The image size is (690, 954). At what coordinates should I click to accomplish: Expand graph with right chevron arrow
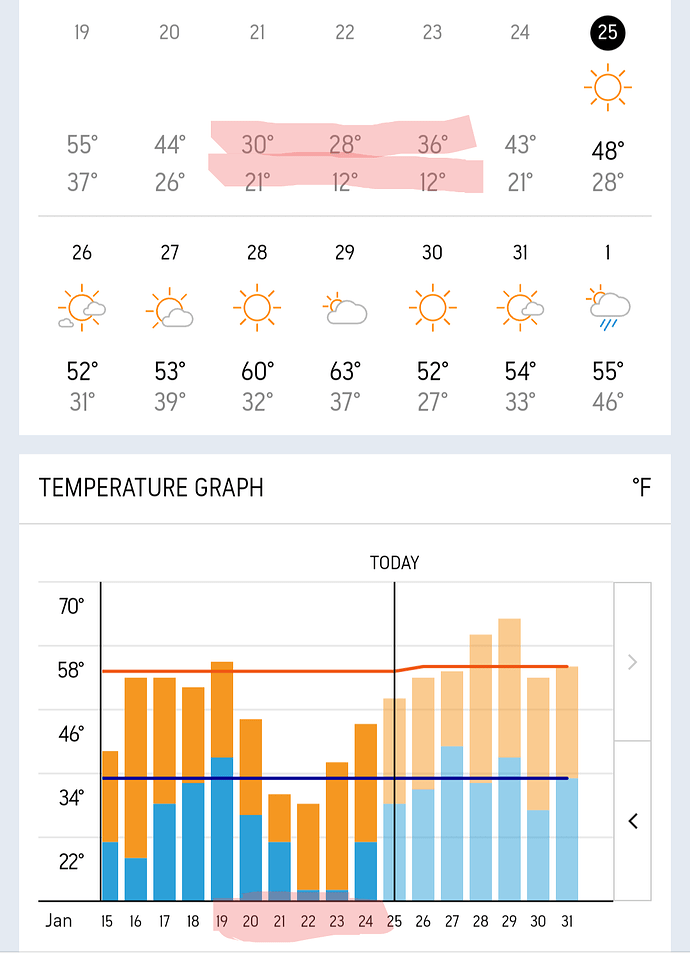tap(632, 661)
